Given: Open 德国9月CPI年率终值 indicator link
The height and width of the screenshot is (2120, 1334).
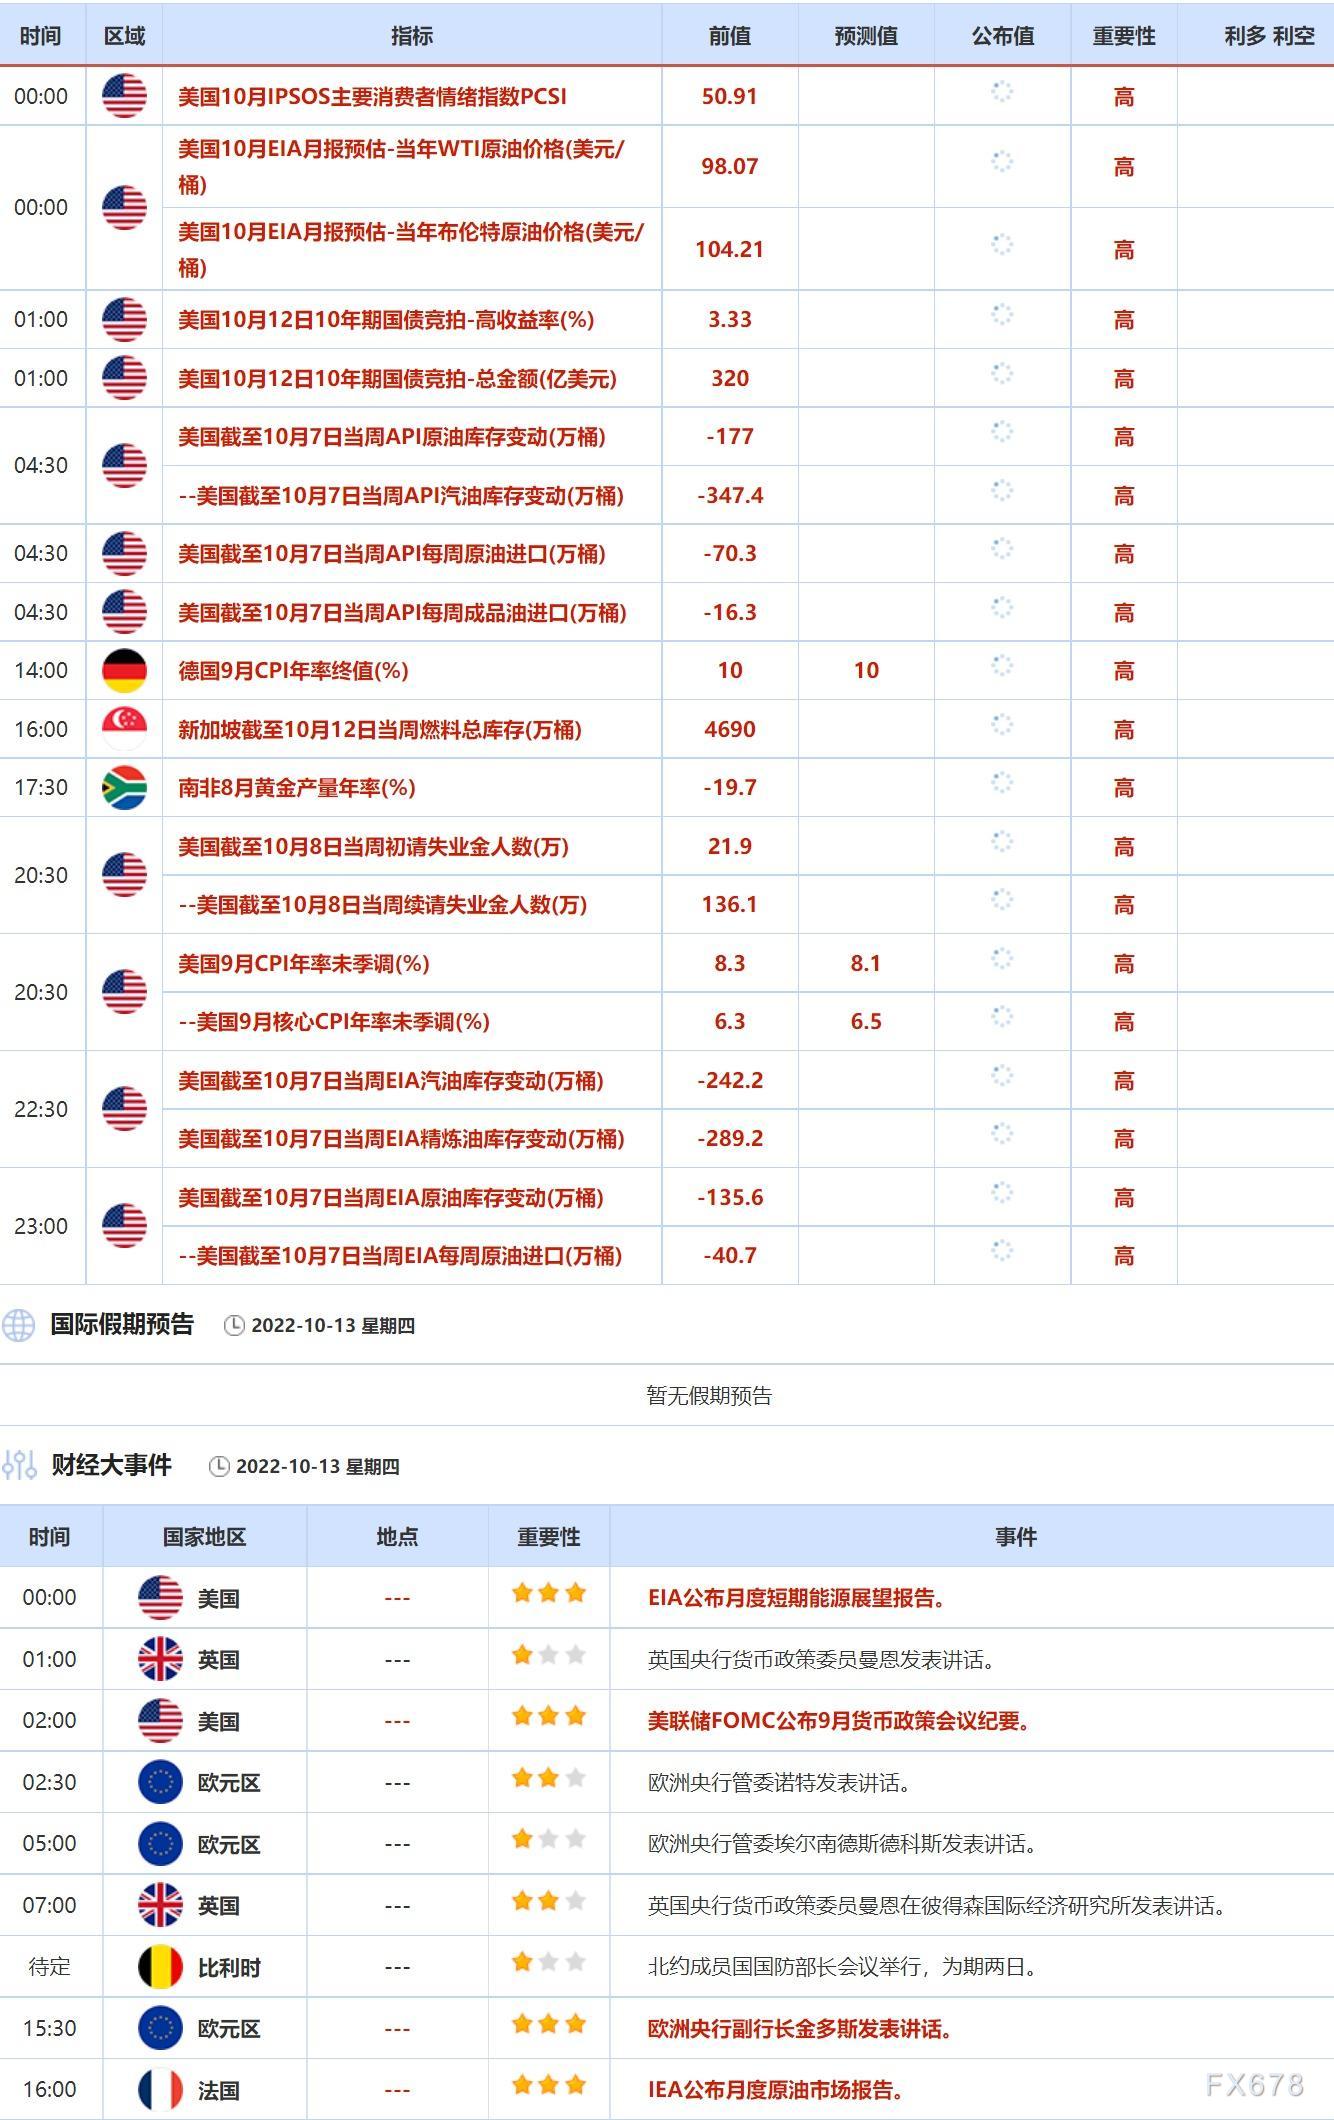Looking at the screenshot, I should coord(293,671).
